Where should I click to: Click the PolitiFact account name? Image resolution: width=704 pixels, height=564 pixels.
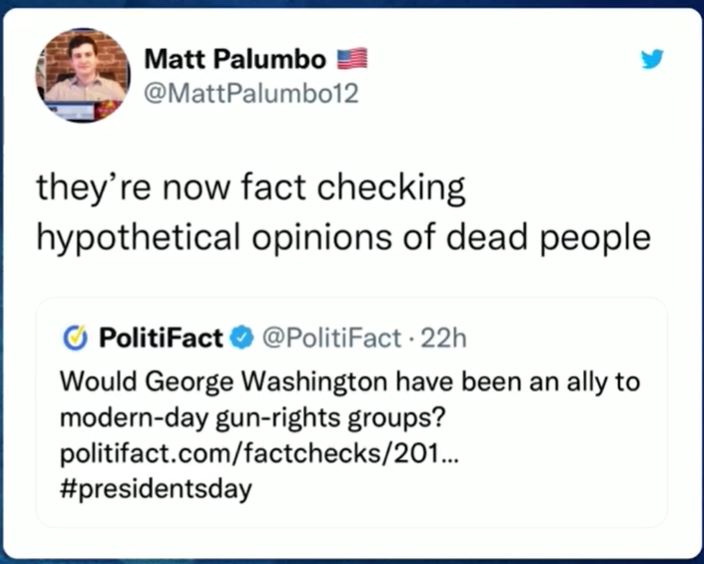[160, 339]
